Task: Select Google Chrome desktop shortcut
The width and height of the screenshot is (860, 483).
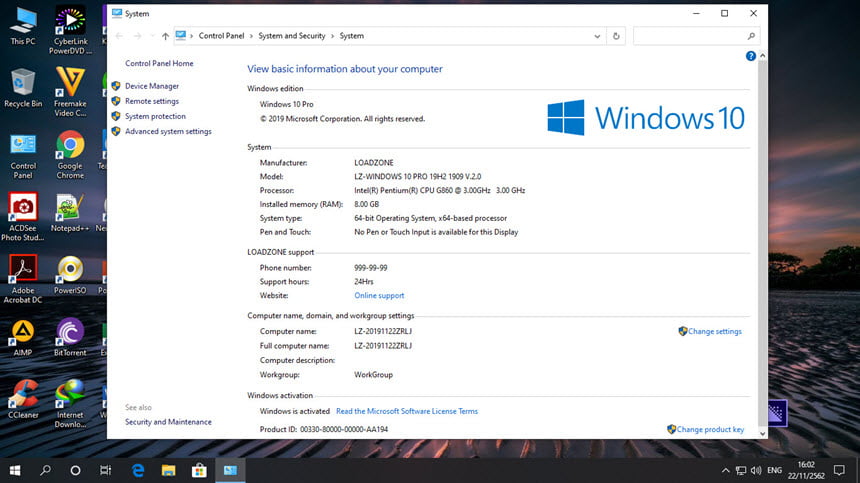Action: [70, 155]
